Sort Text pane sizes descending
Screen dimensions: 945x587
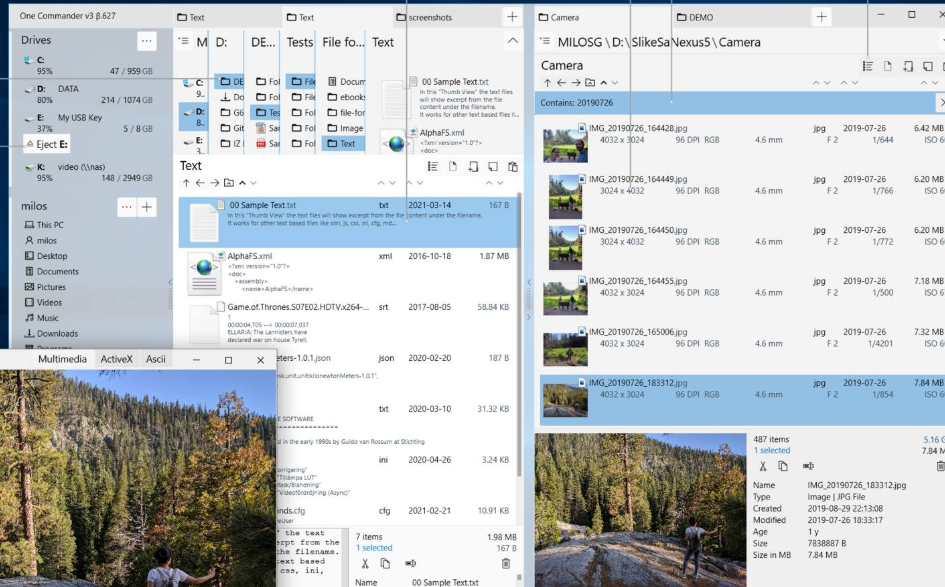tap(500, 183)
